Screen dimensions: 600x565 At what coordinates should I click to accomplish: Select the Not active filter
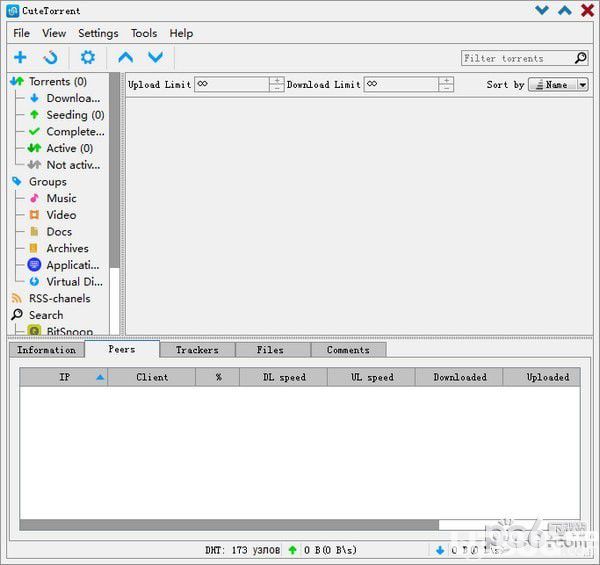tap(64, 165)
